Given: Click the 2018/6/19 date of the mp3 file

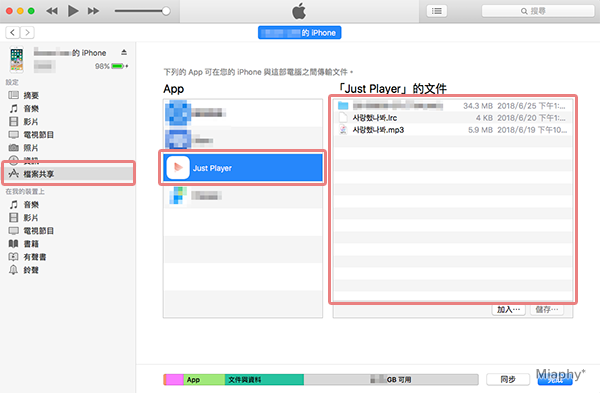Looking at the screenshot, I should 532,130.
